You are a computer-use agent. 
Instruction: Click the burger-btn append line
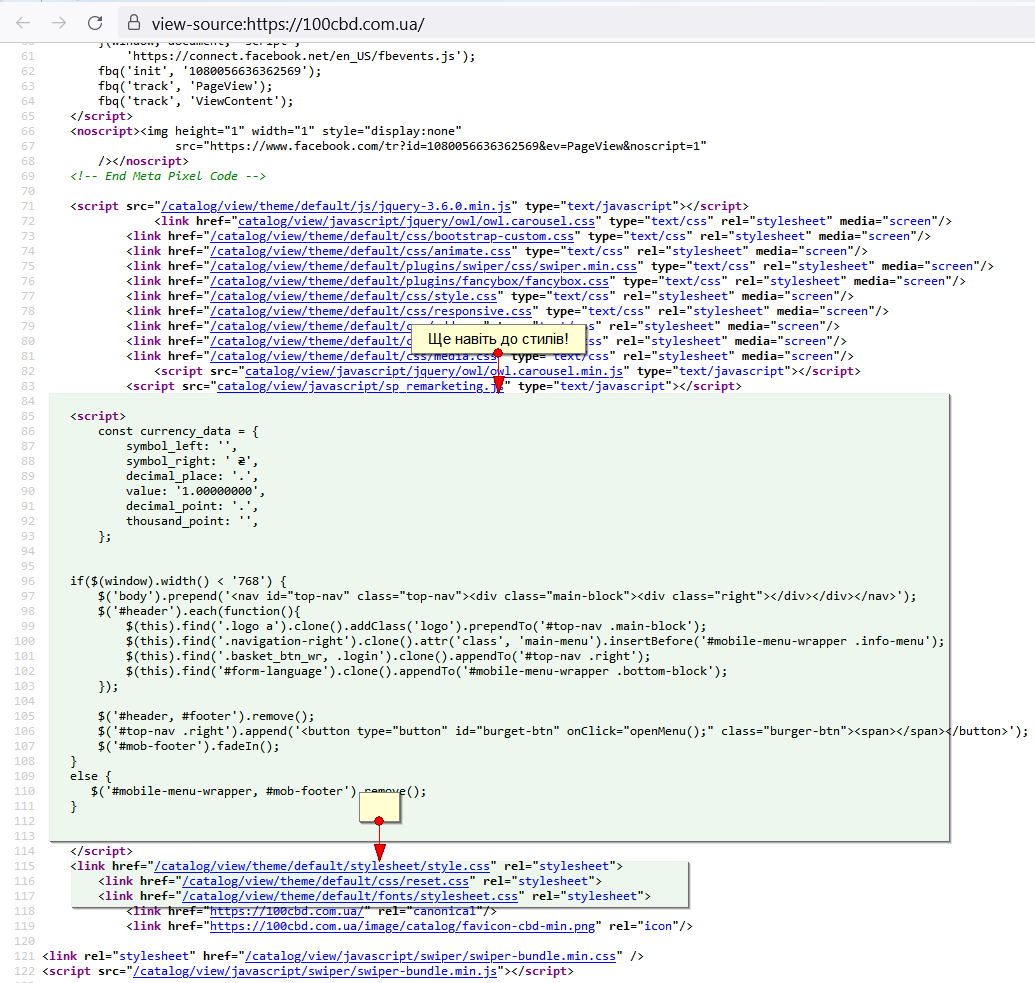tap(563, 731)
